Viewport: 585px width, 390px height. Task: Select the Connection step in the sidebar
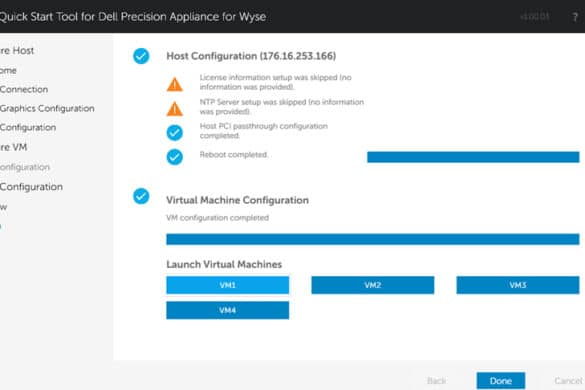24,90
